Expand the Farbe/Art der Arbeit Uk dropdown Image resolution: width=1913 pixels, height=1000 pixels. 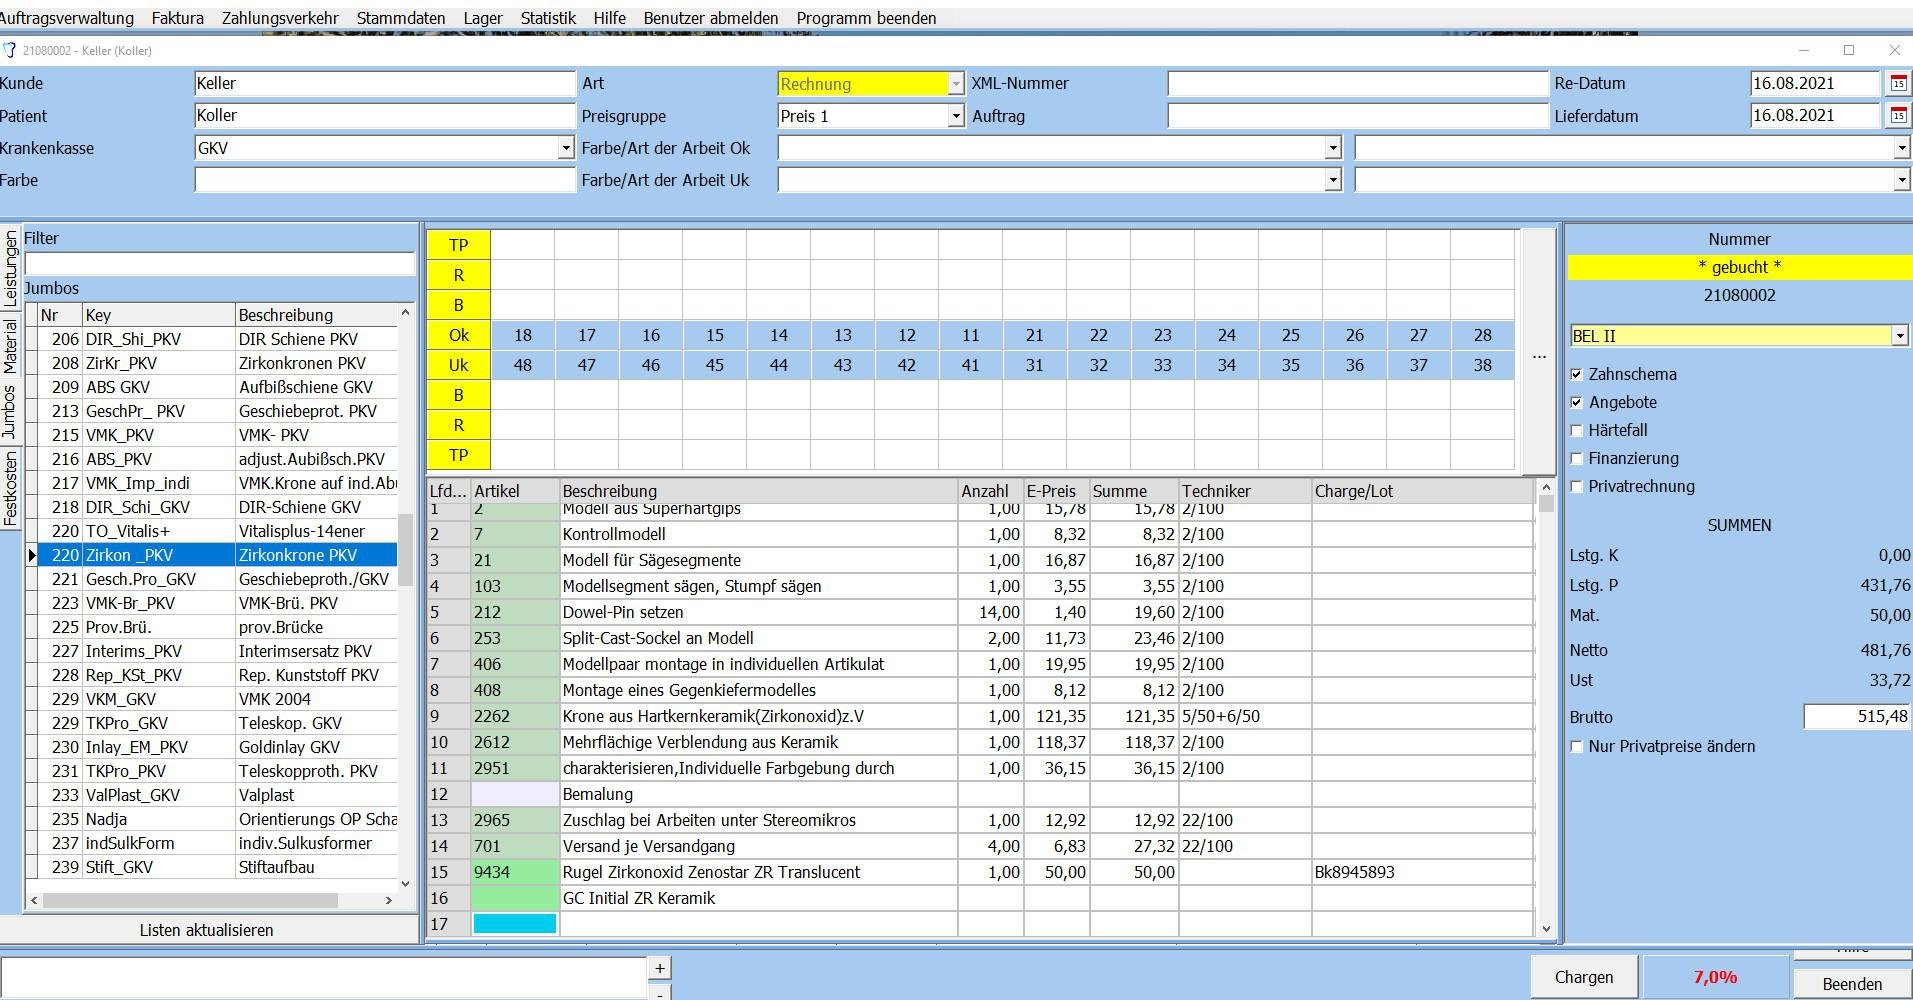[x=1333, y=180]
